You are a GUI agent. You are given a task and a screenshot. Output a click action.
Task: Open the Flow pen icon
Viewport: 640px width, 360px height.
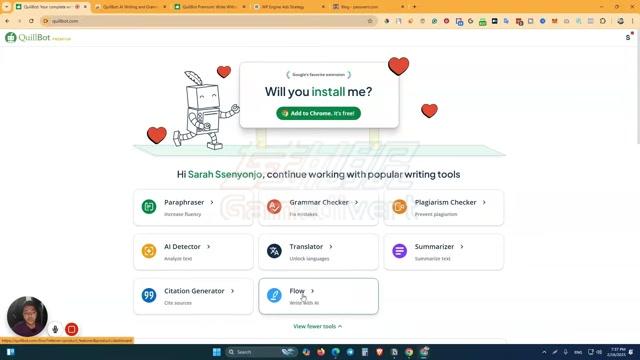pos(274,295)
